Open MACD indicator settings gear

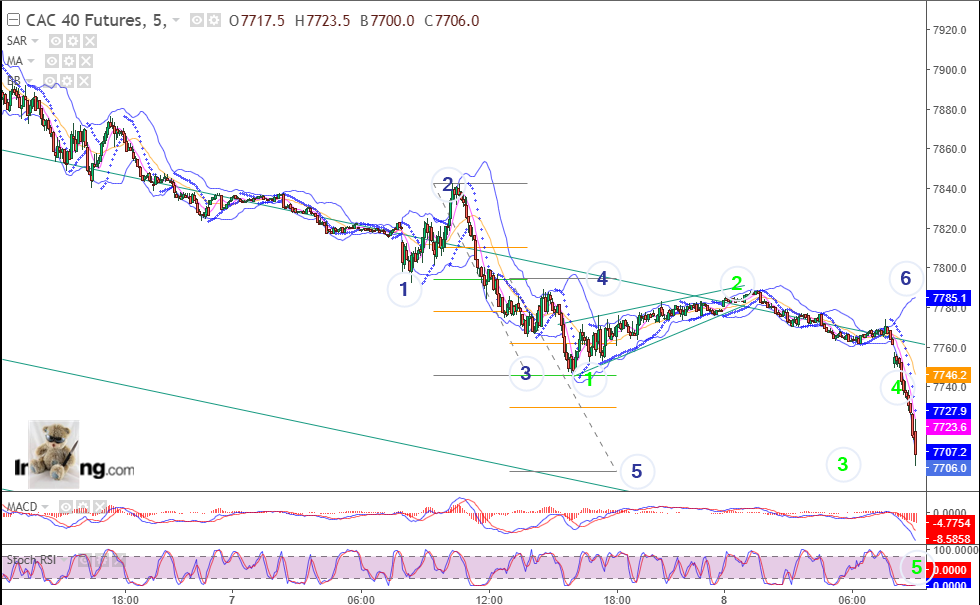(82, 506)
